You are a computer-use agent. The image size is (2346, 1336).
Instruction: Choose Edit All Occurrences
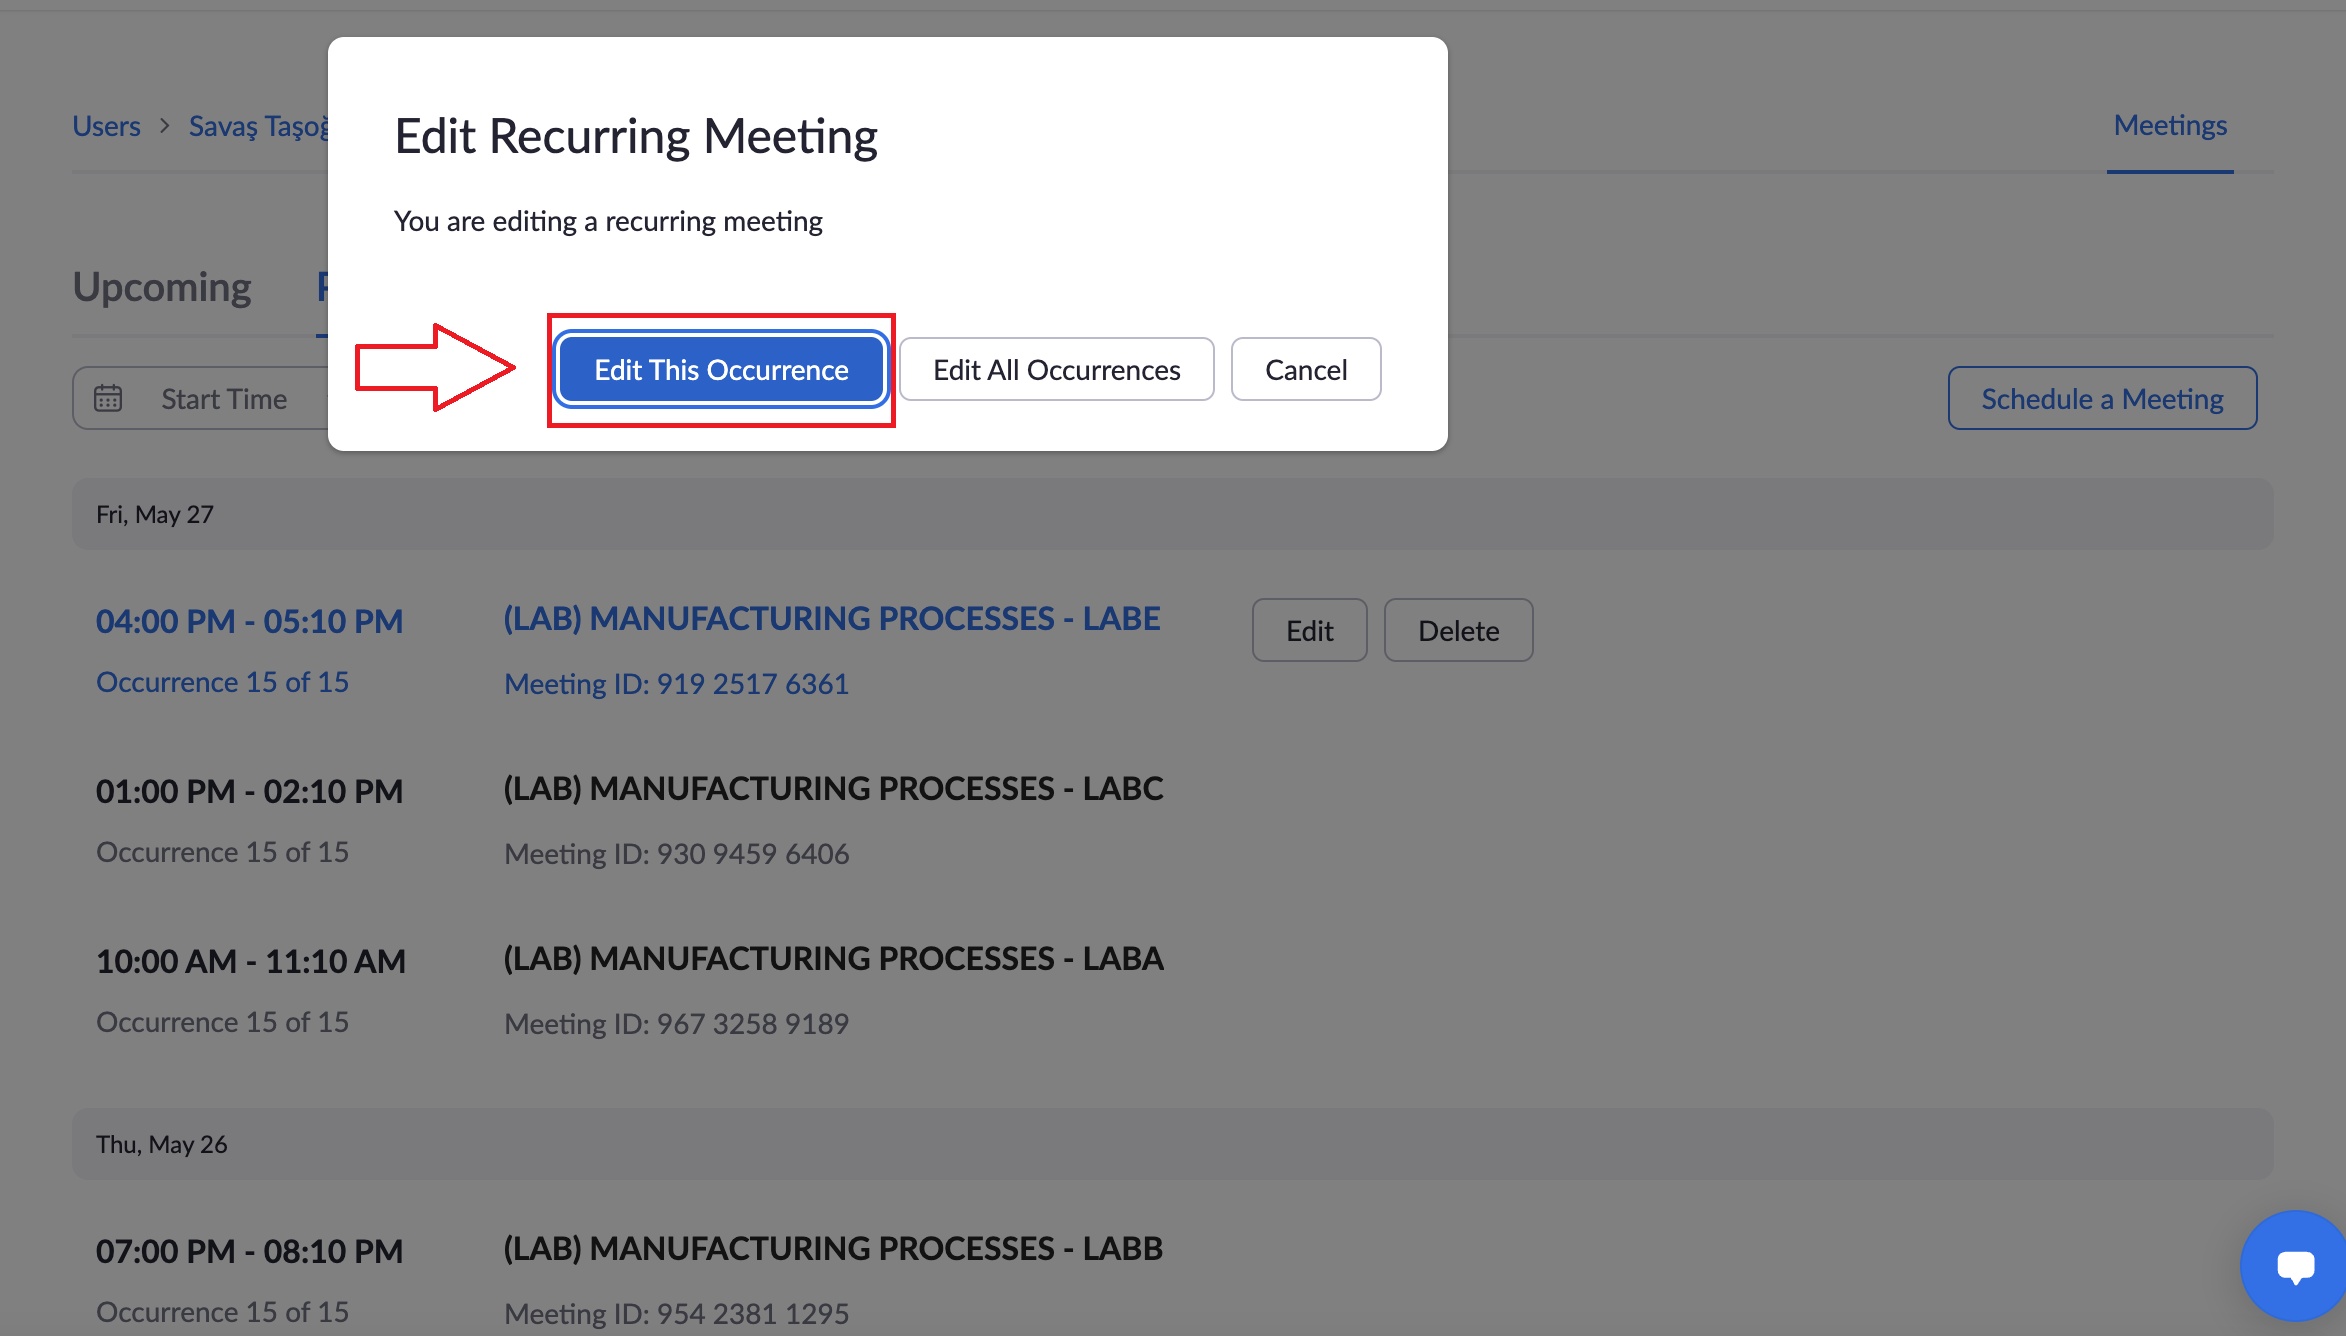(x=1056, y=370)
